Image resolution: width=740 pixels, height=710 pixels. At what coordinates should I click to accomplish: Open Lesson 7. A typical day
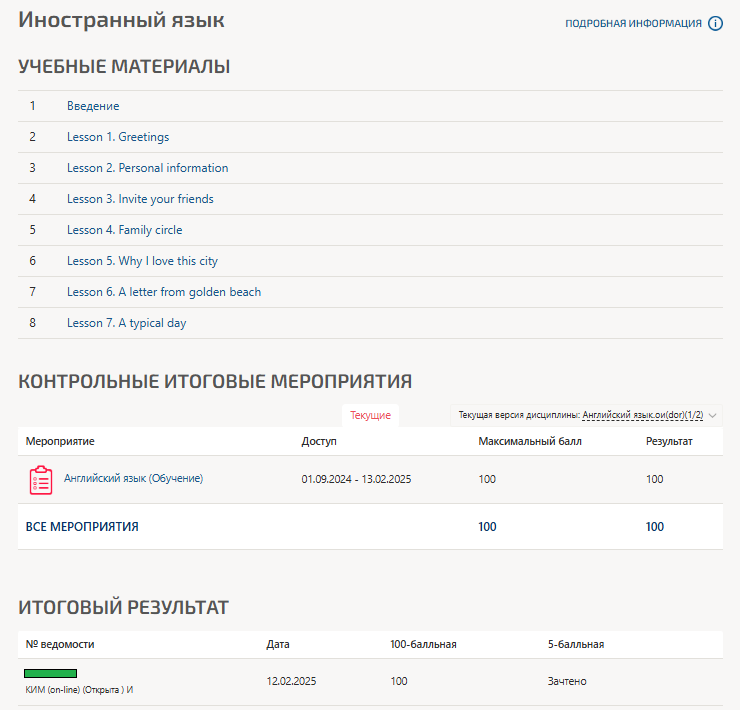point(126,323)
